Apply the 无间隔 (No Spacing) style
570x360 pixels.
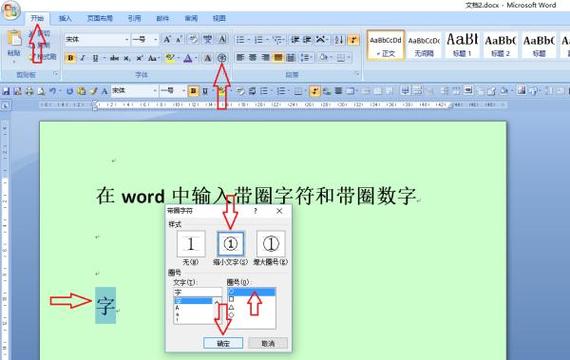tap(424, 45)
